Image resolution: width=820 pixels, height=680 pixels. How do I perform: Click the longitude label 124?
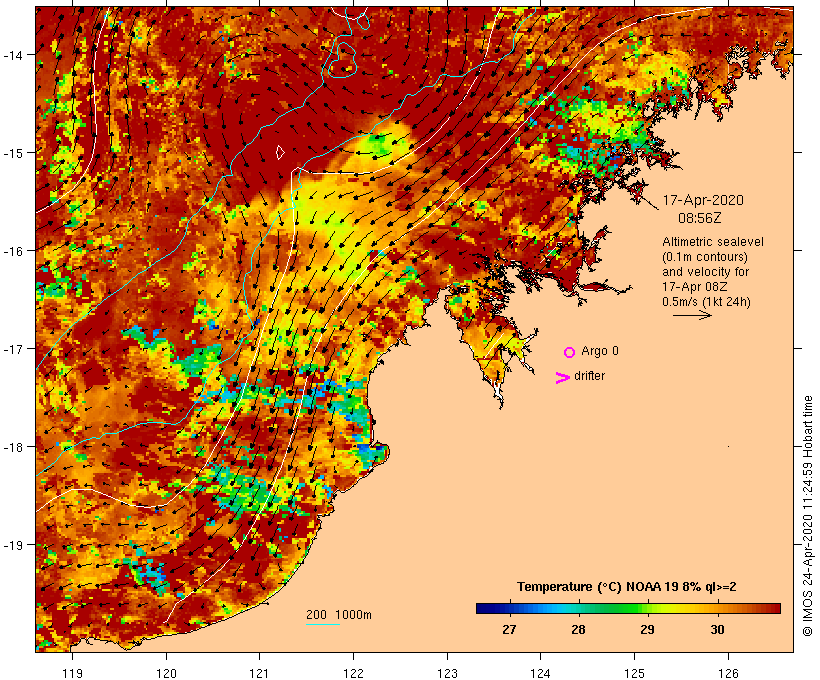pos(540,673)
